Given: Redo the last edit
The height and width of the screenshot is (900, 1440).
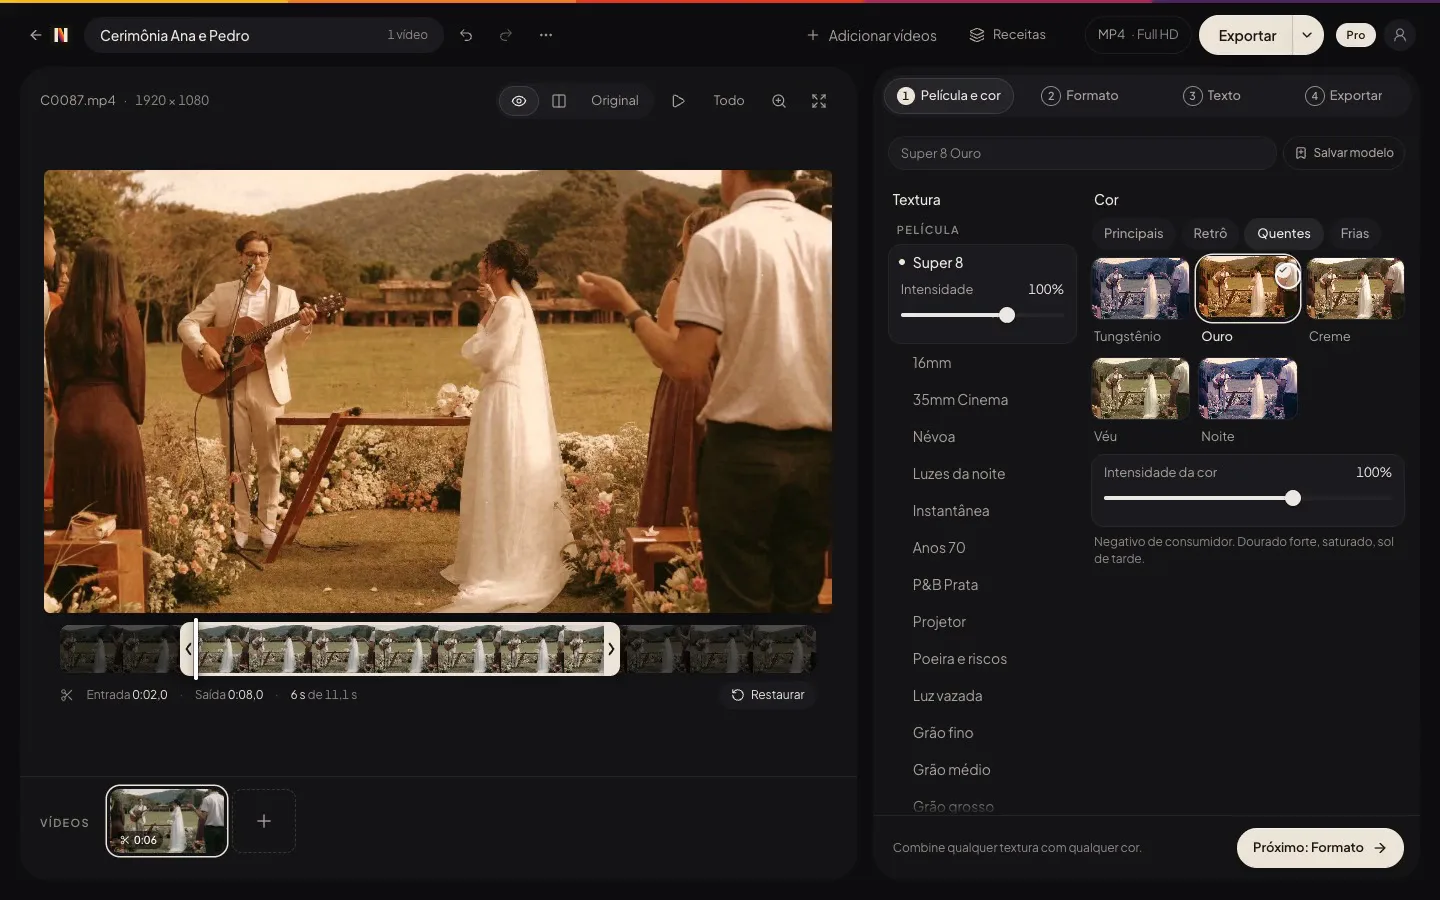Looking at the screenshot, I should [x=506, y=35].
